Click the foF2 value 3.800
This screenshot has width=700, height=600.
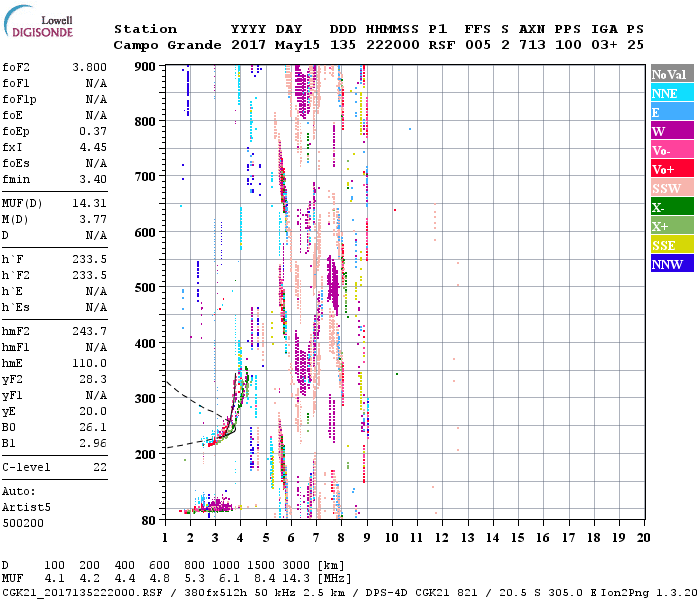[x=89, y=67]
